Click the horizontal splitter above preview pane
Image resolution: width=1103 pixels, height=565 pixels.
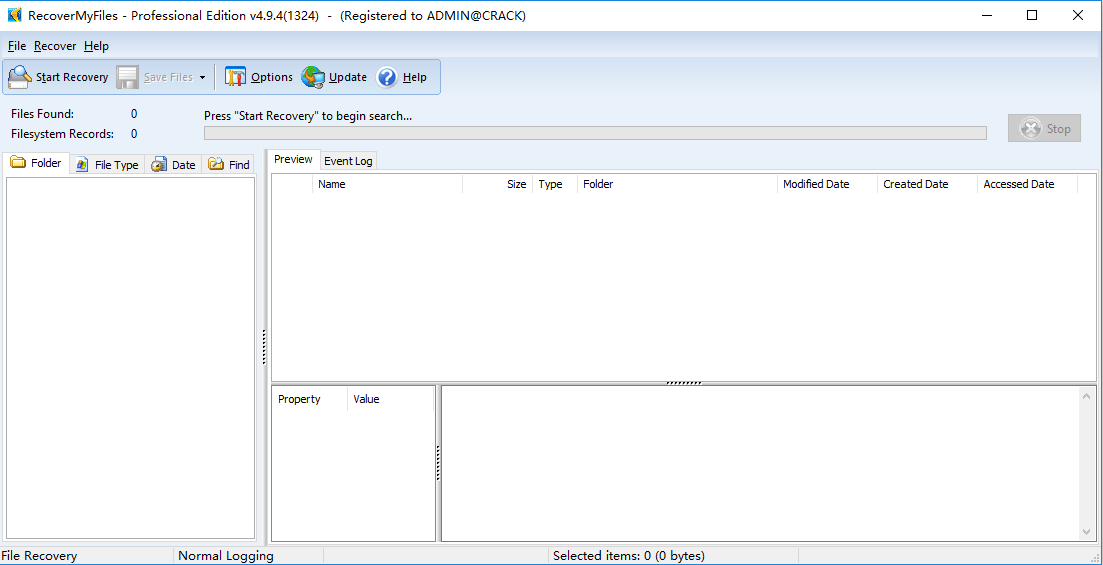tap(684, 383)
